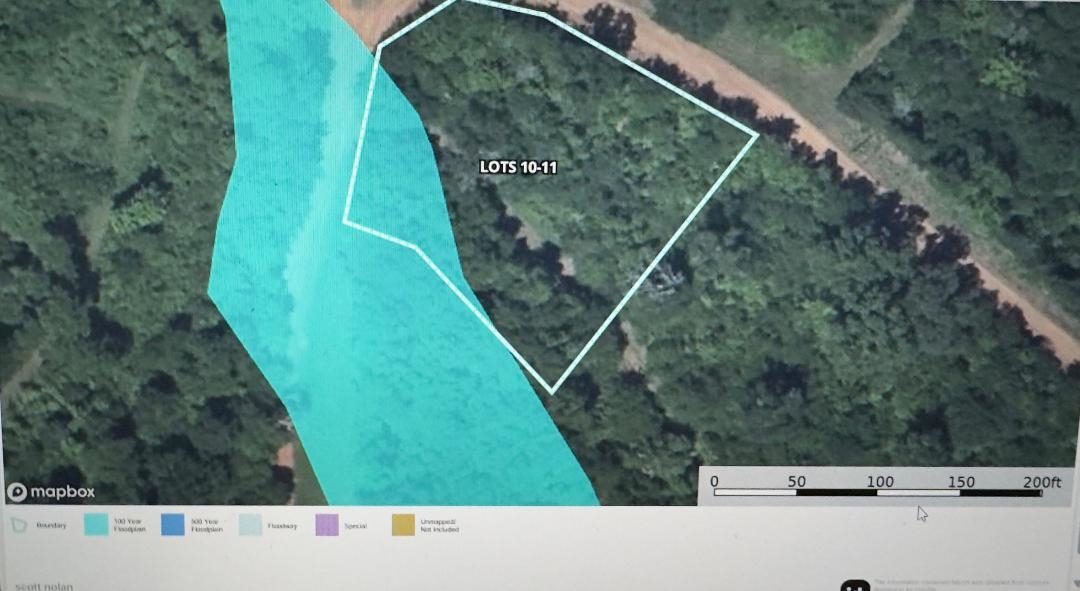The image size is (1080, 591).
Task: Click the 200ft mark on scale bar
Action: click(1041, 482)
